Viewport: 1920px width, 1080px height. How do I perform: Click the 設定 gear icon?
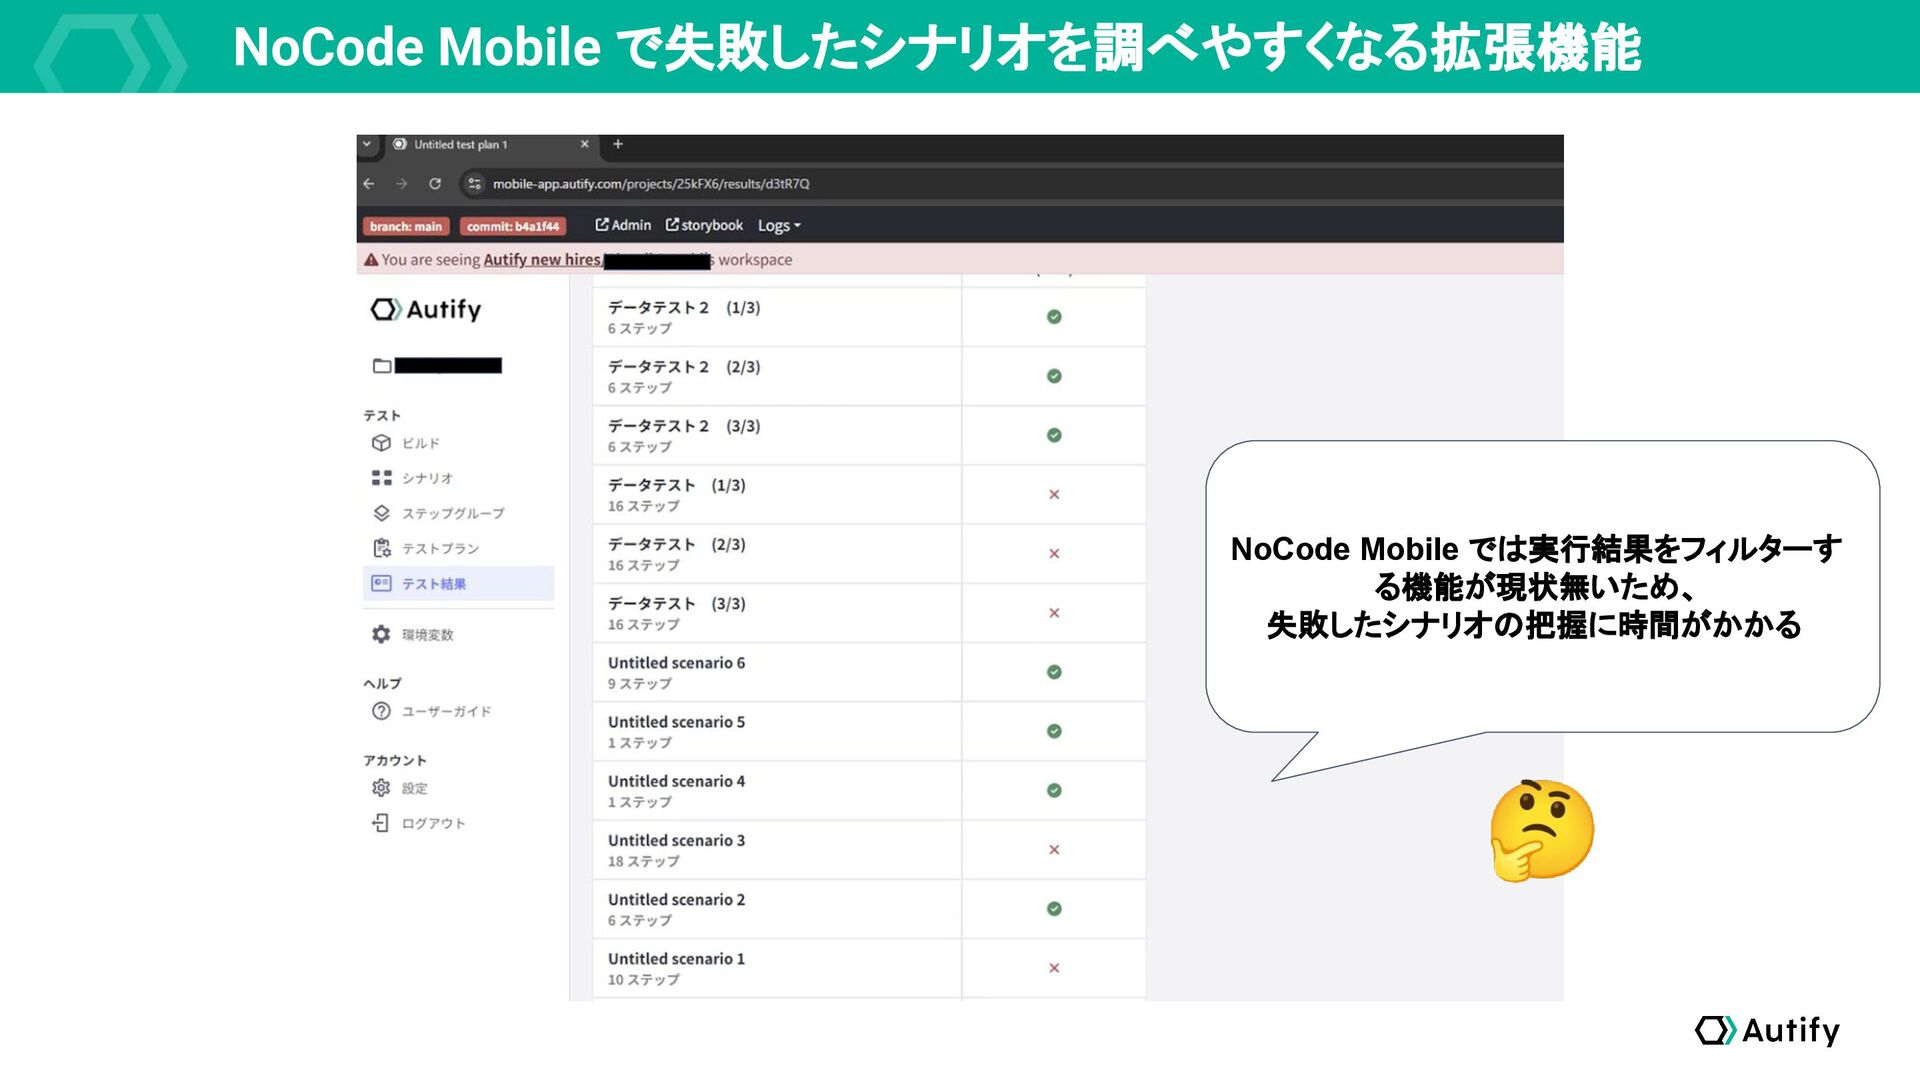point(381,788)
